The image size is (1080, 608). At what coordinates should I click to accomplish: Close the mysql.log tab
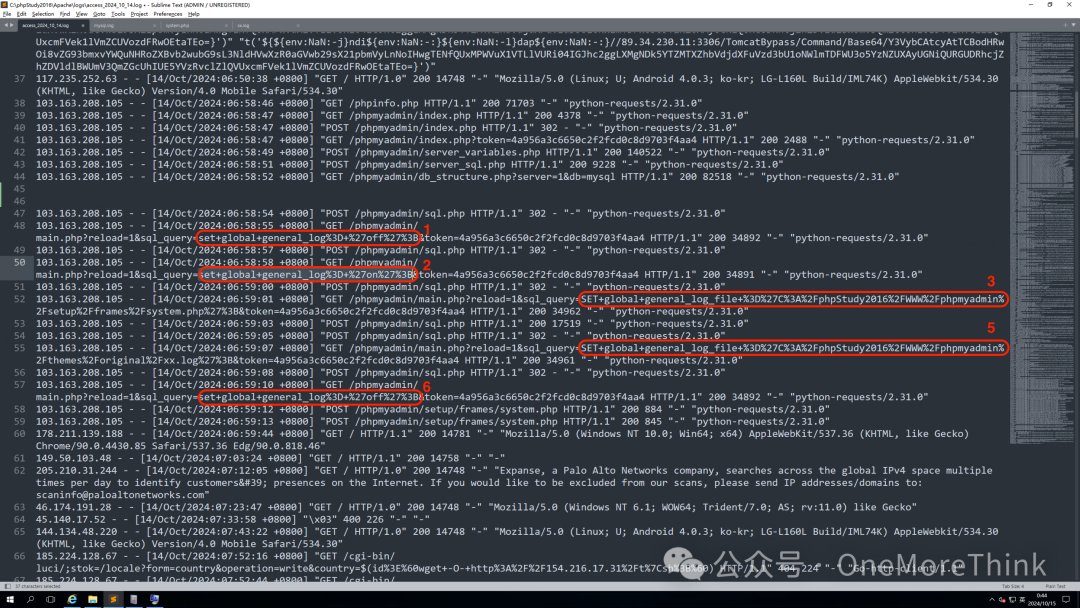point(154,25)
